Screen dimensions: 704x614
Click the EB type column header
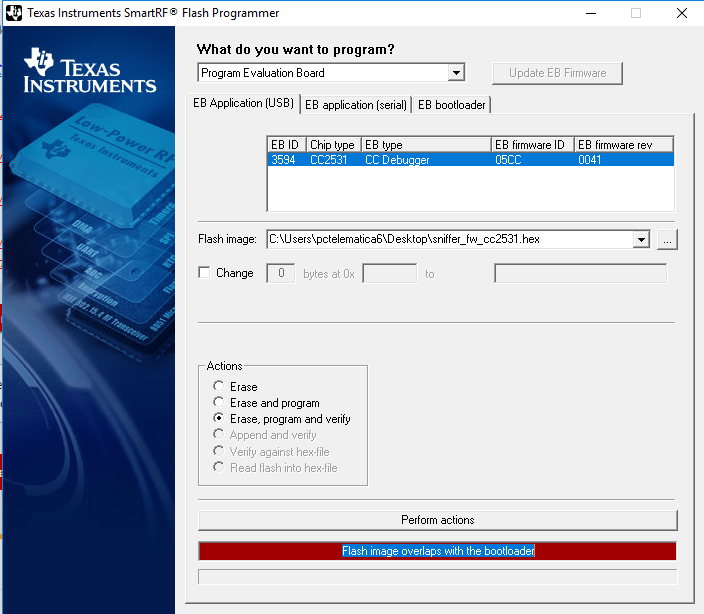426,145
